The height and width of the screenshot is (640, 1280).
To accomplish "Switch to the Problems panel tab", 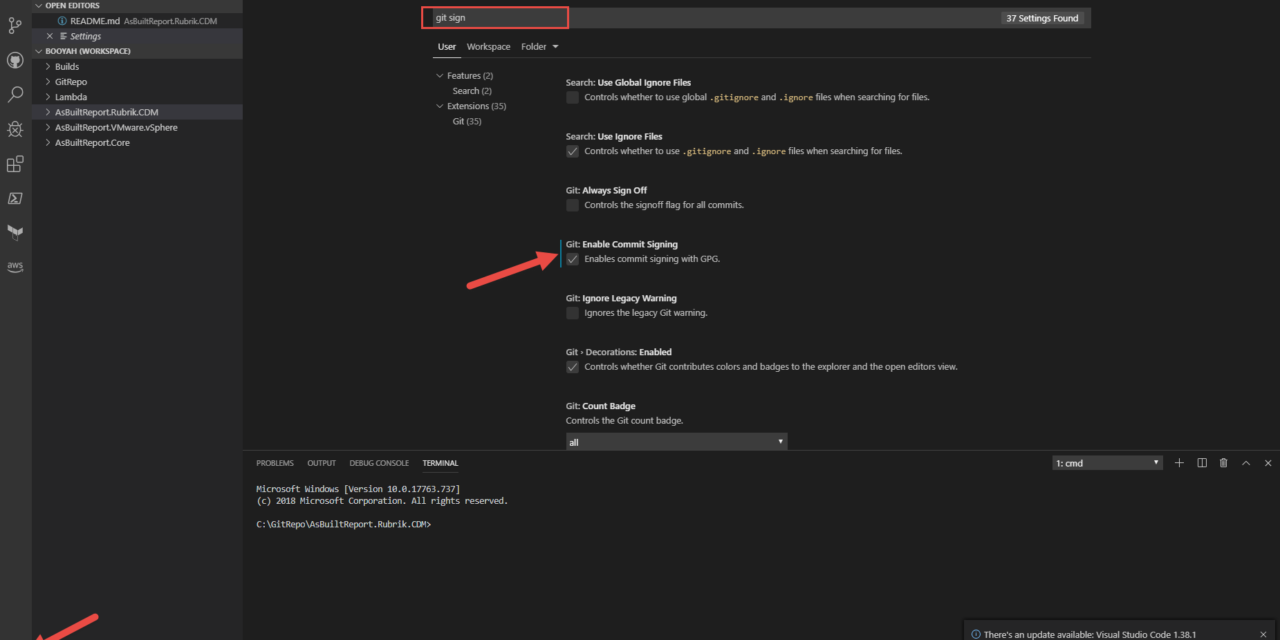I will click(275, 463).
